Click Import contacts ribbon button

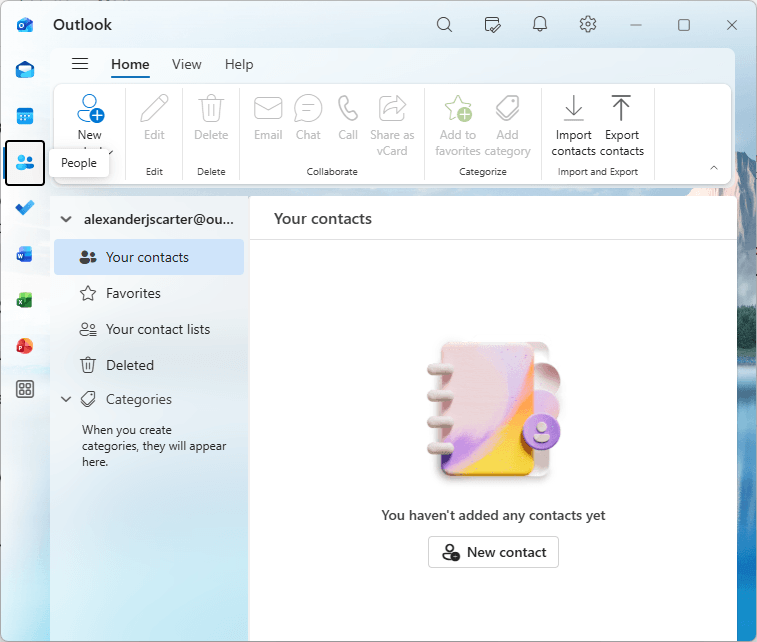574,126
